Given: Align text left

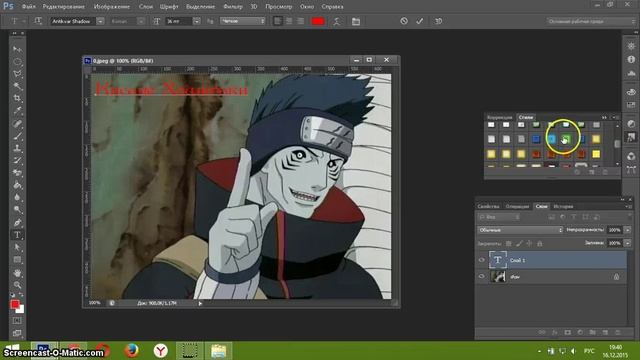Looking at the screenshot, I should coord(278,21).
